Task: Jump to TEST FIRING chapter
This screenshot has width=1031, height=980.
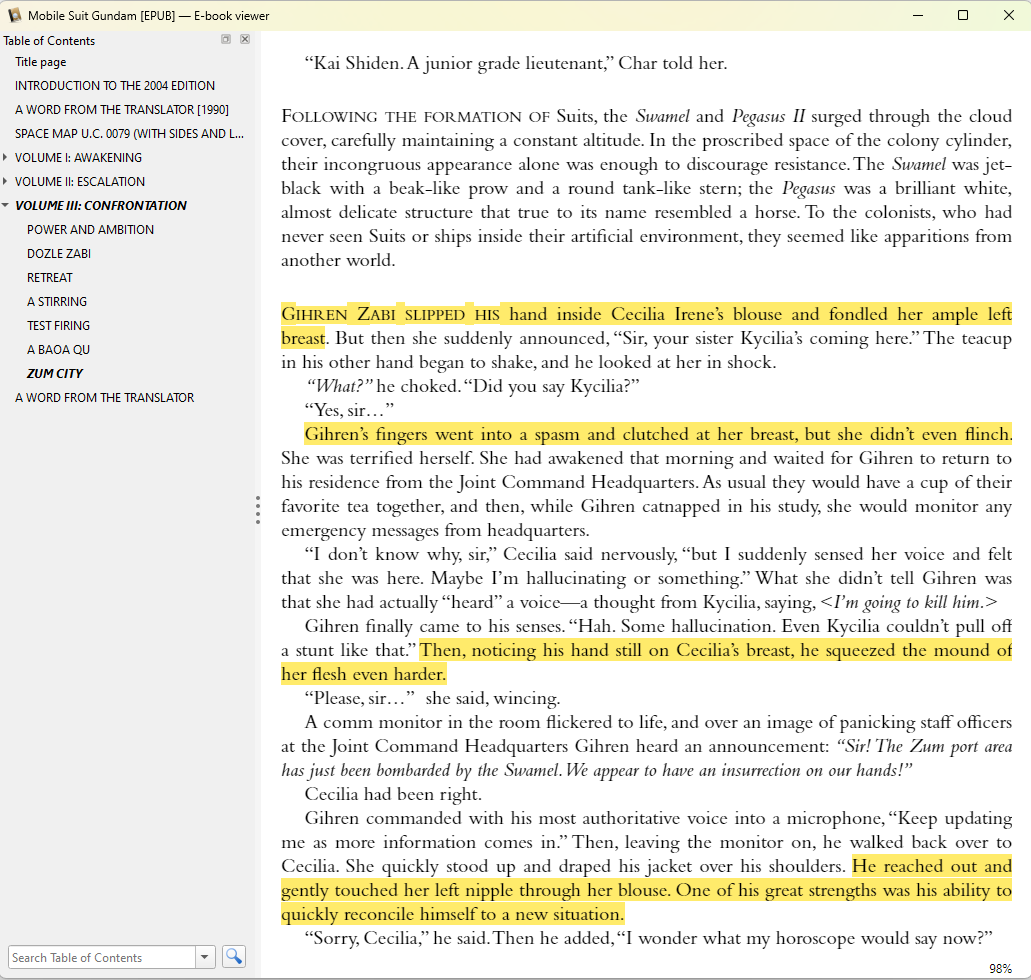Action: coord(58,326)
